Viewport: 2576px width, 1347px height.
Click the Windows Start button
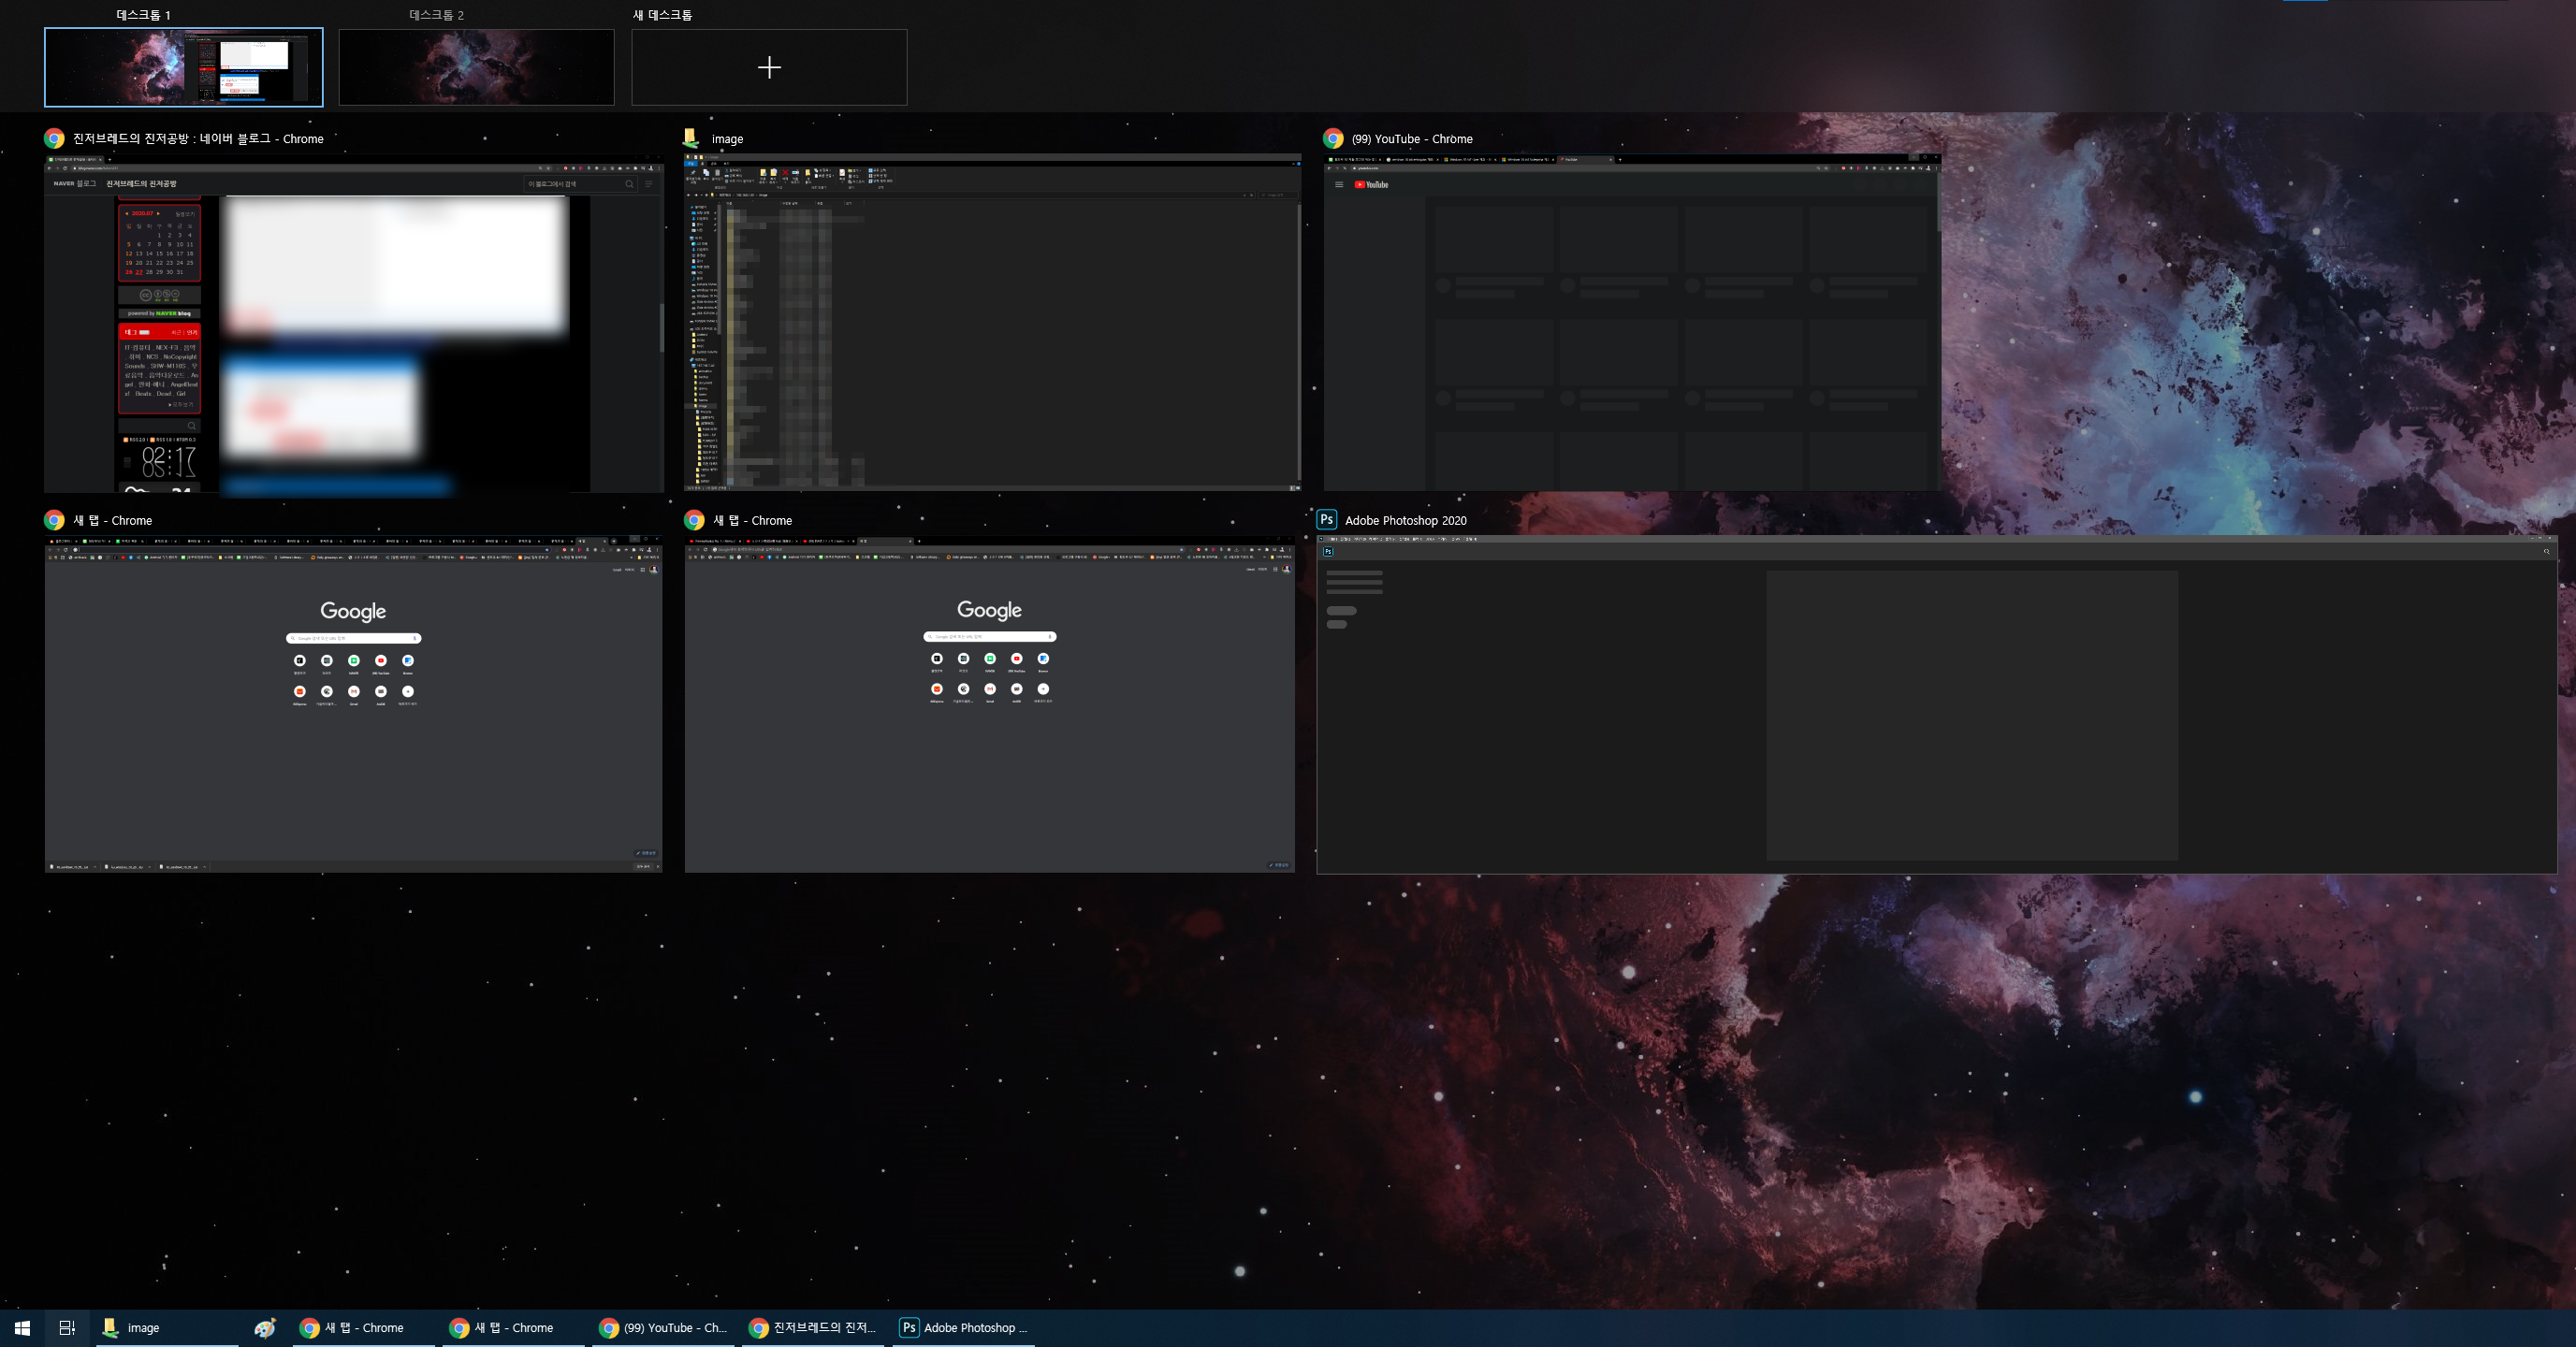(22, 1328)
